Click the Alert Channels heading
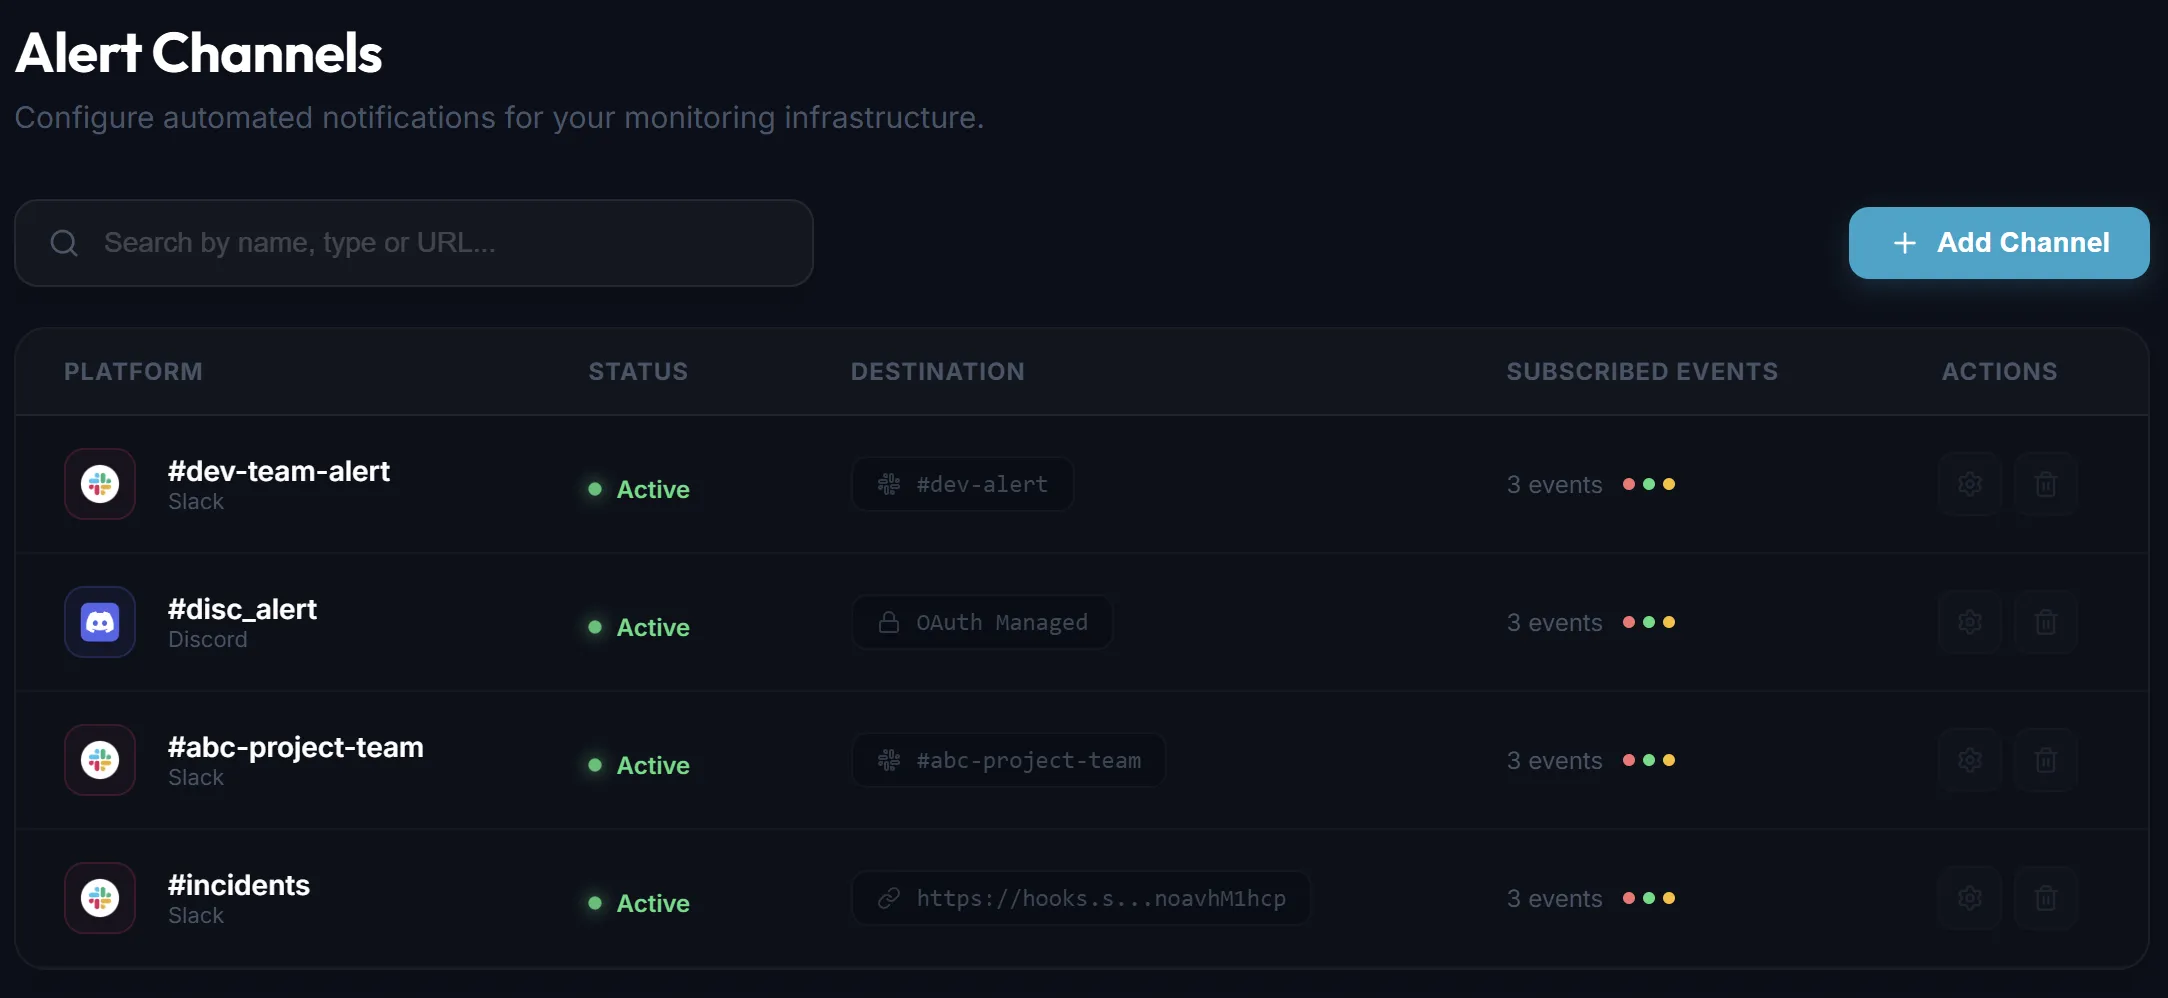 pyautogui.click(x=199, y=53)
